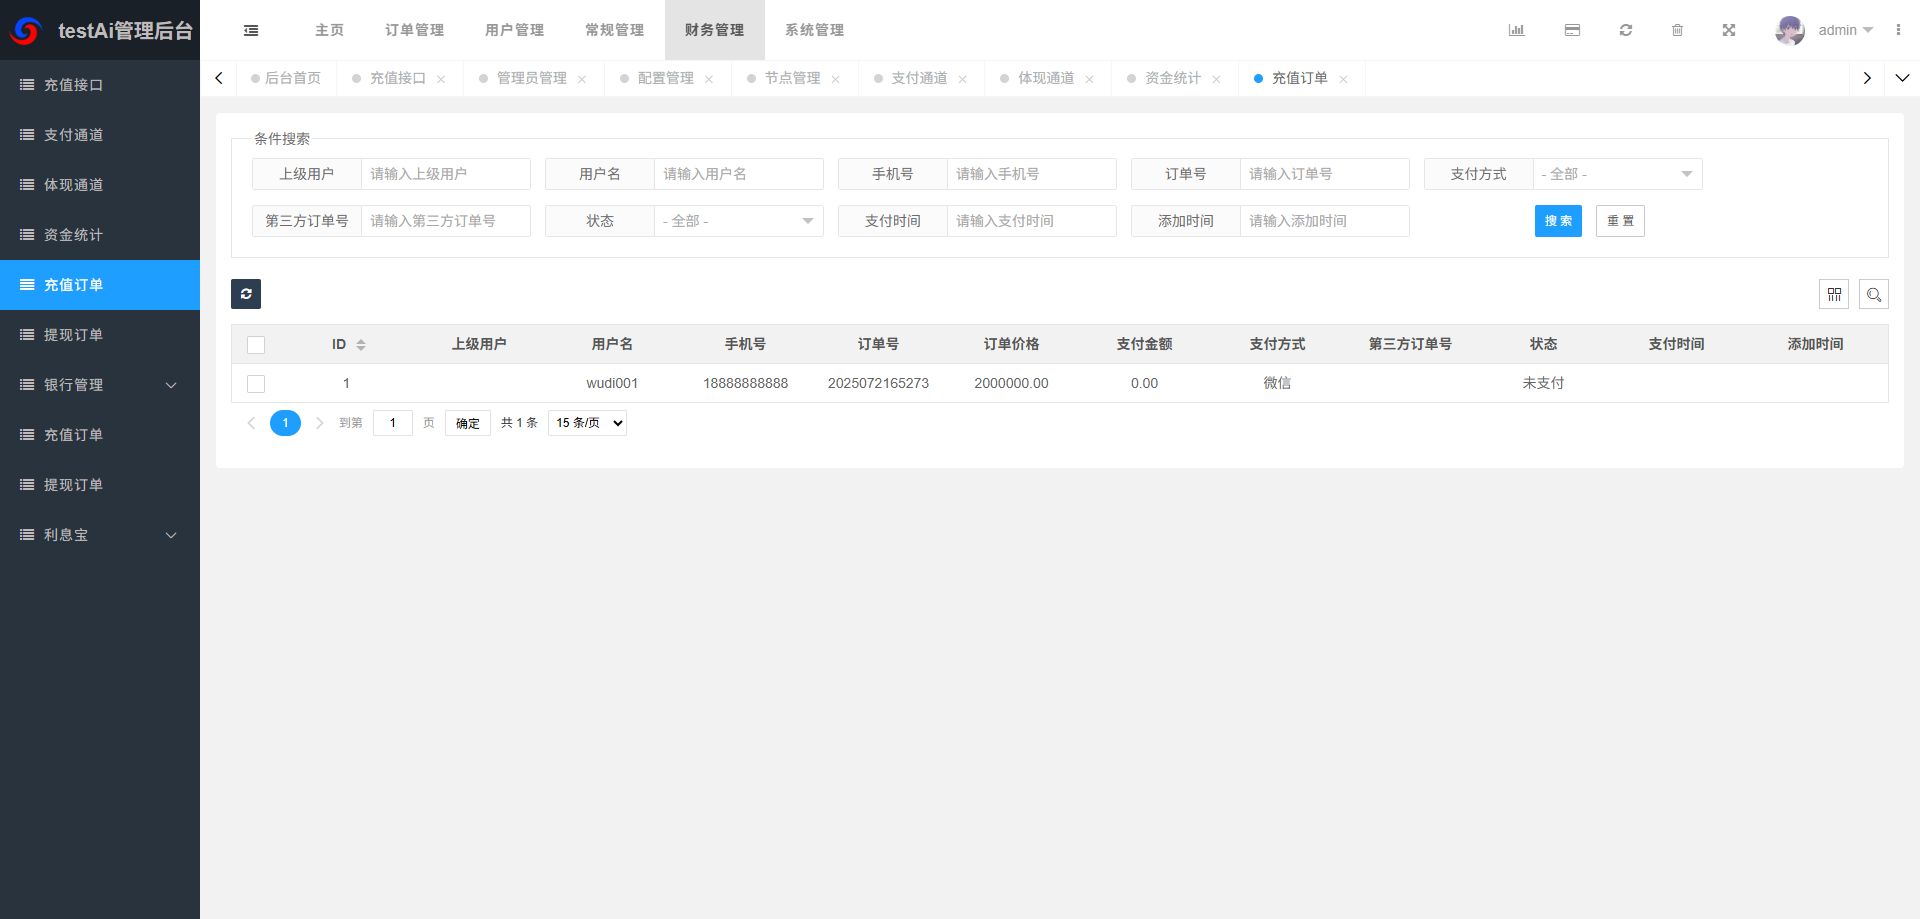Click the 重置 reset button
This screenshot has height=919, width=1920.
(1620, 221)
